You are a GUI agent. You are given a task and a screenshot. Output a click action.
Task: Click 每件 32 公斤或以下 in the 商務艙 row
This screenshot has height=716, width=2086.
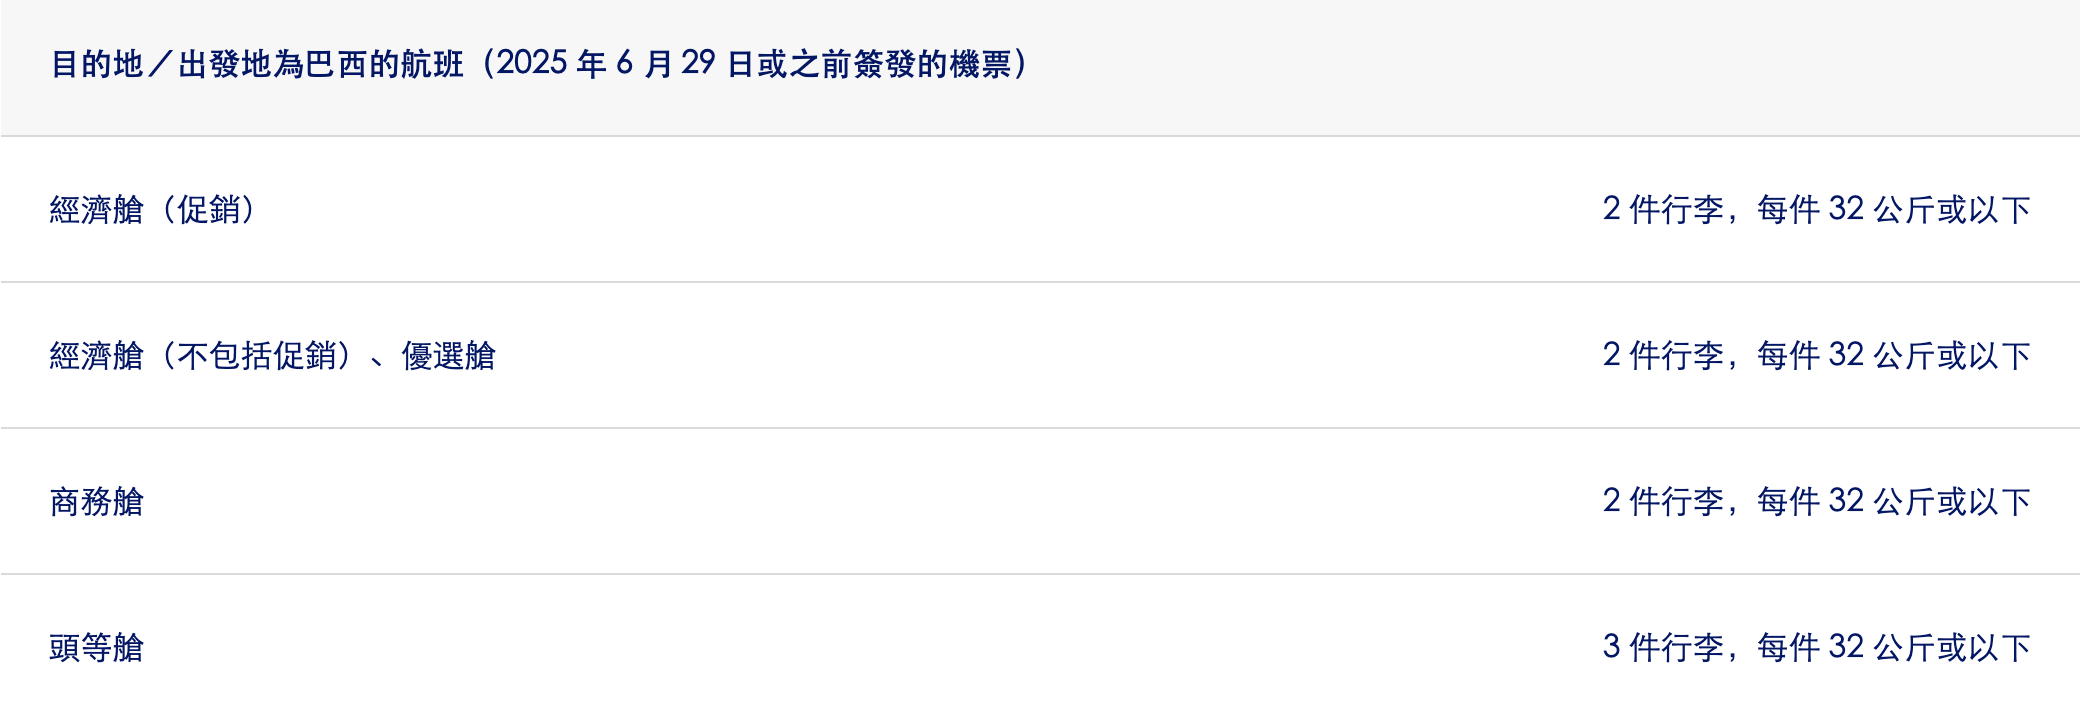(x=1894, y=502)
